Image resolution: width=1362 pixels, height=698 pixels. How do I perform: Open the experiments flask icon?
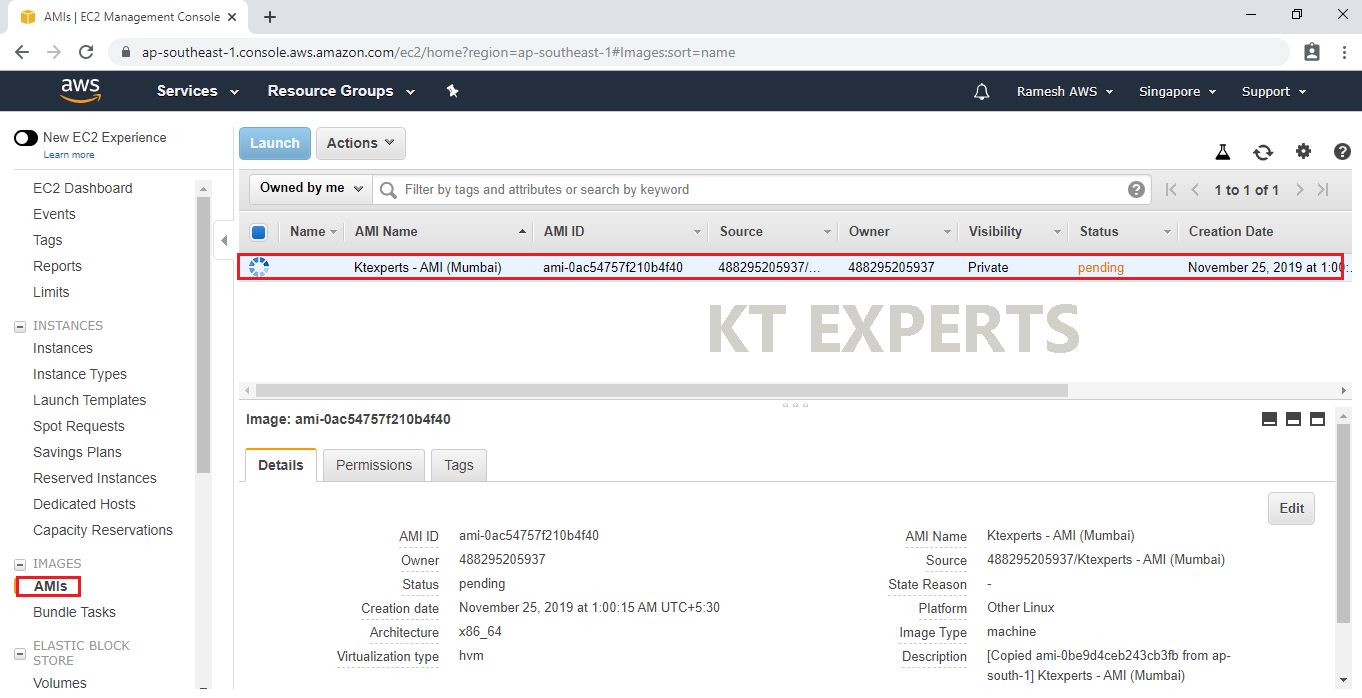coord(1222,151)
